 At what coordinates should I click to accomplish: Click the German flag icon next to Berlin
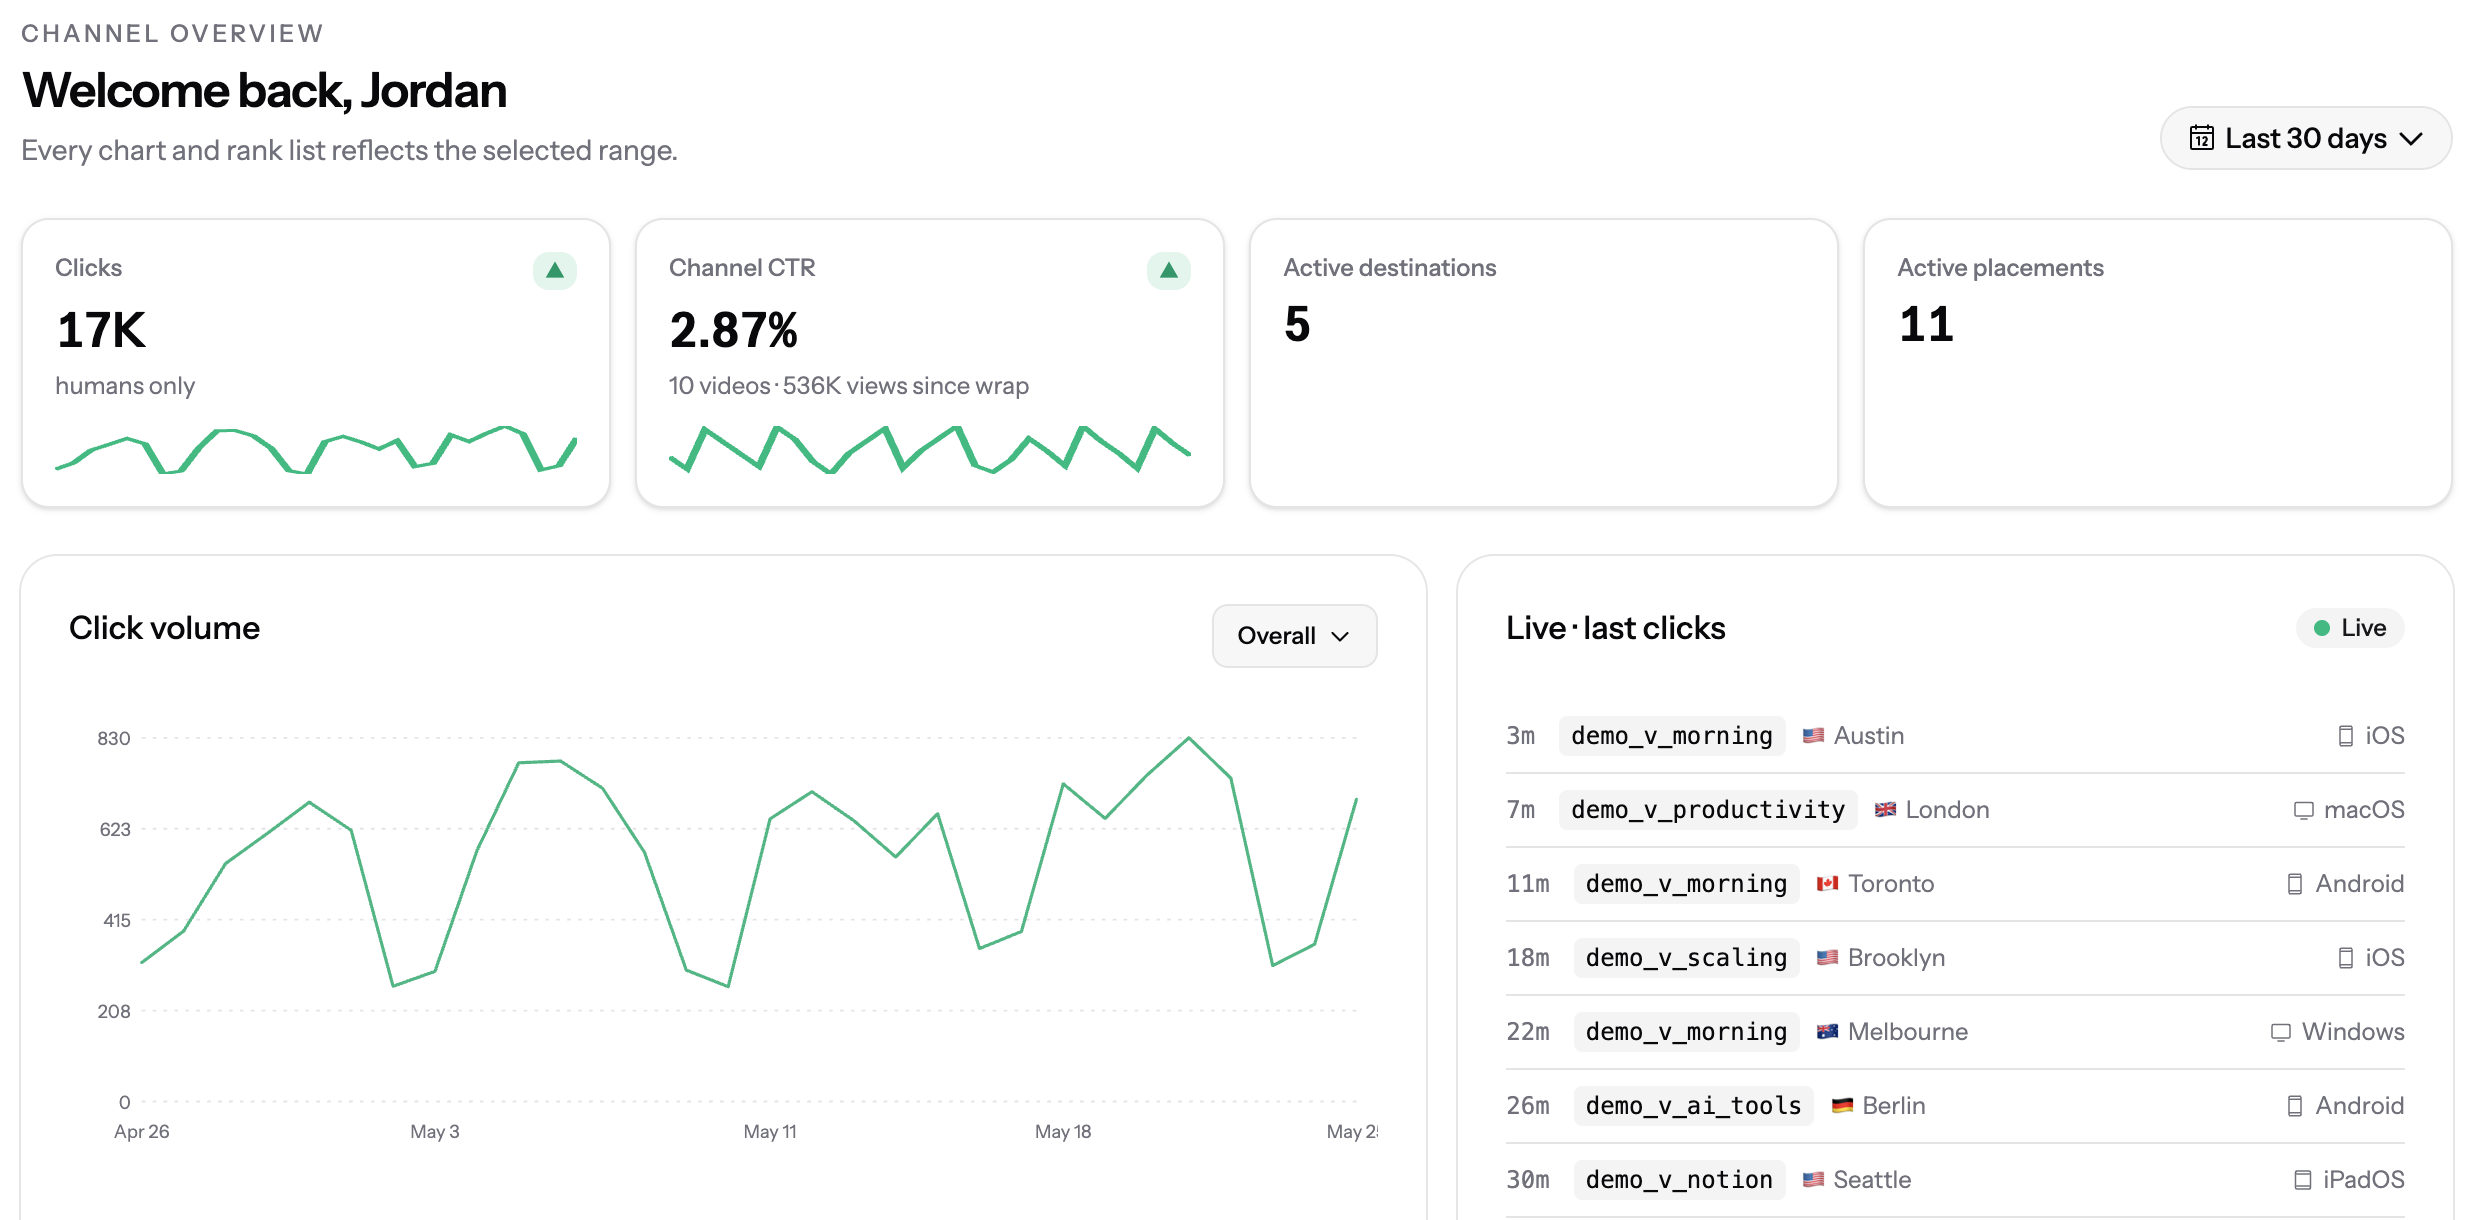[1842, 1106]
